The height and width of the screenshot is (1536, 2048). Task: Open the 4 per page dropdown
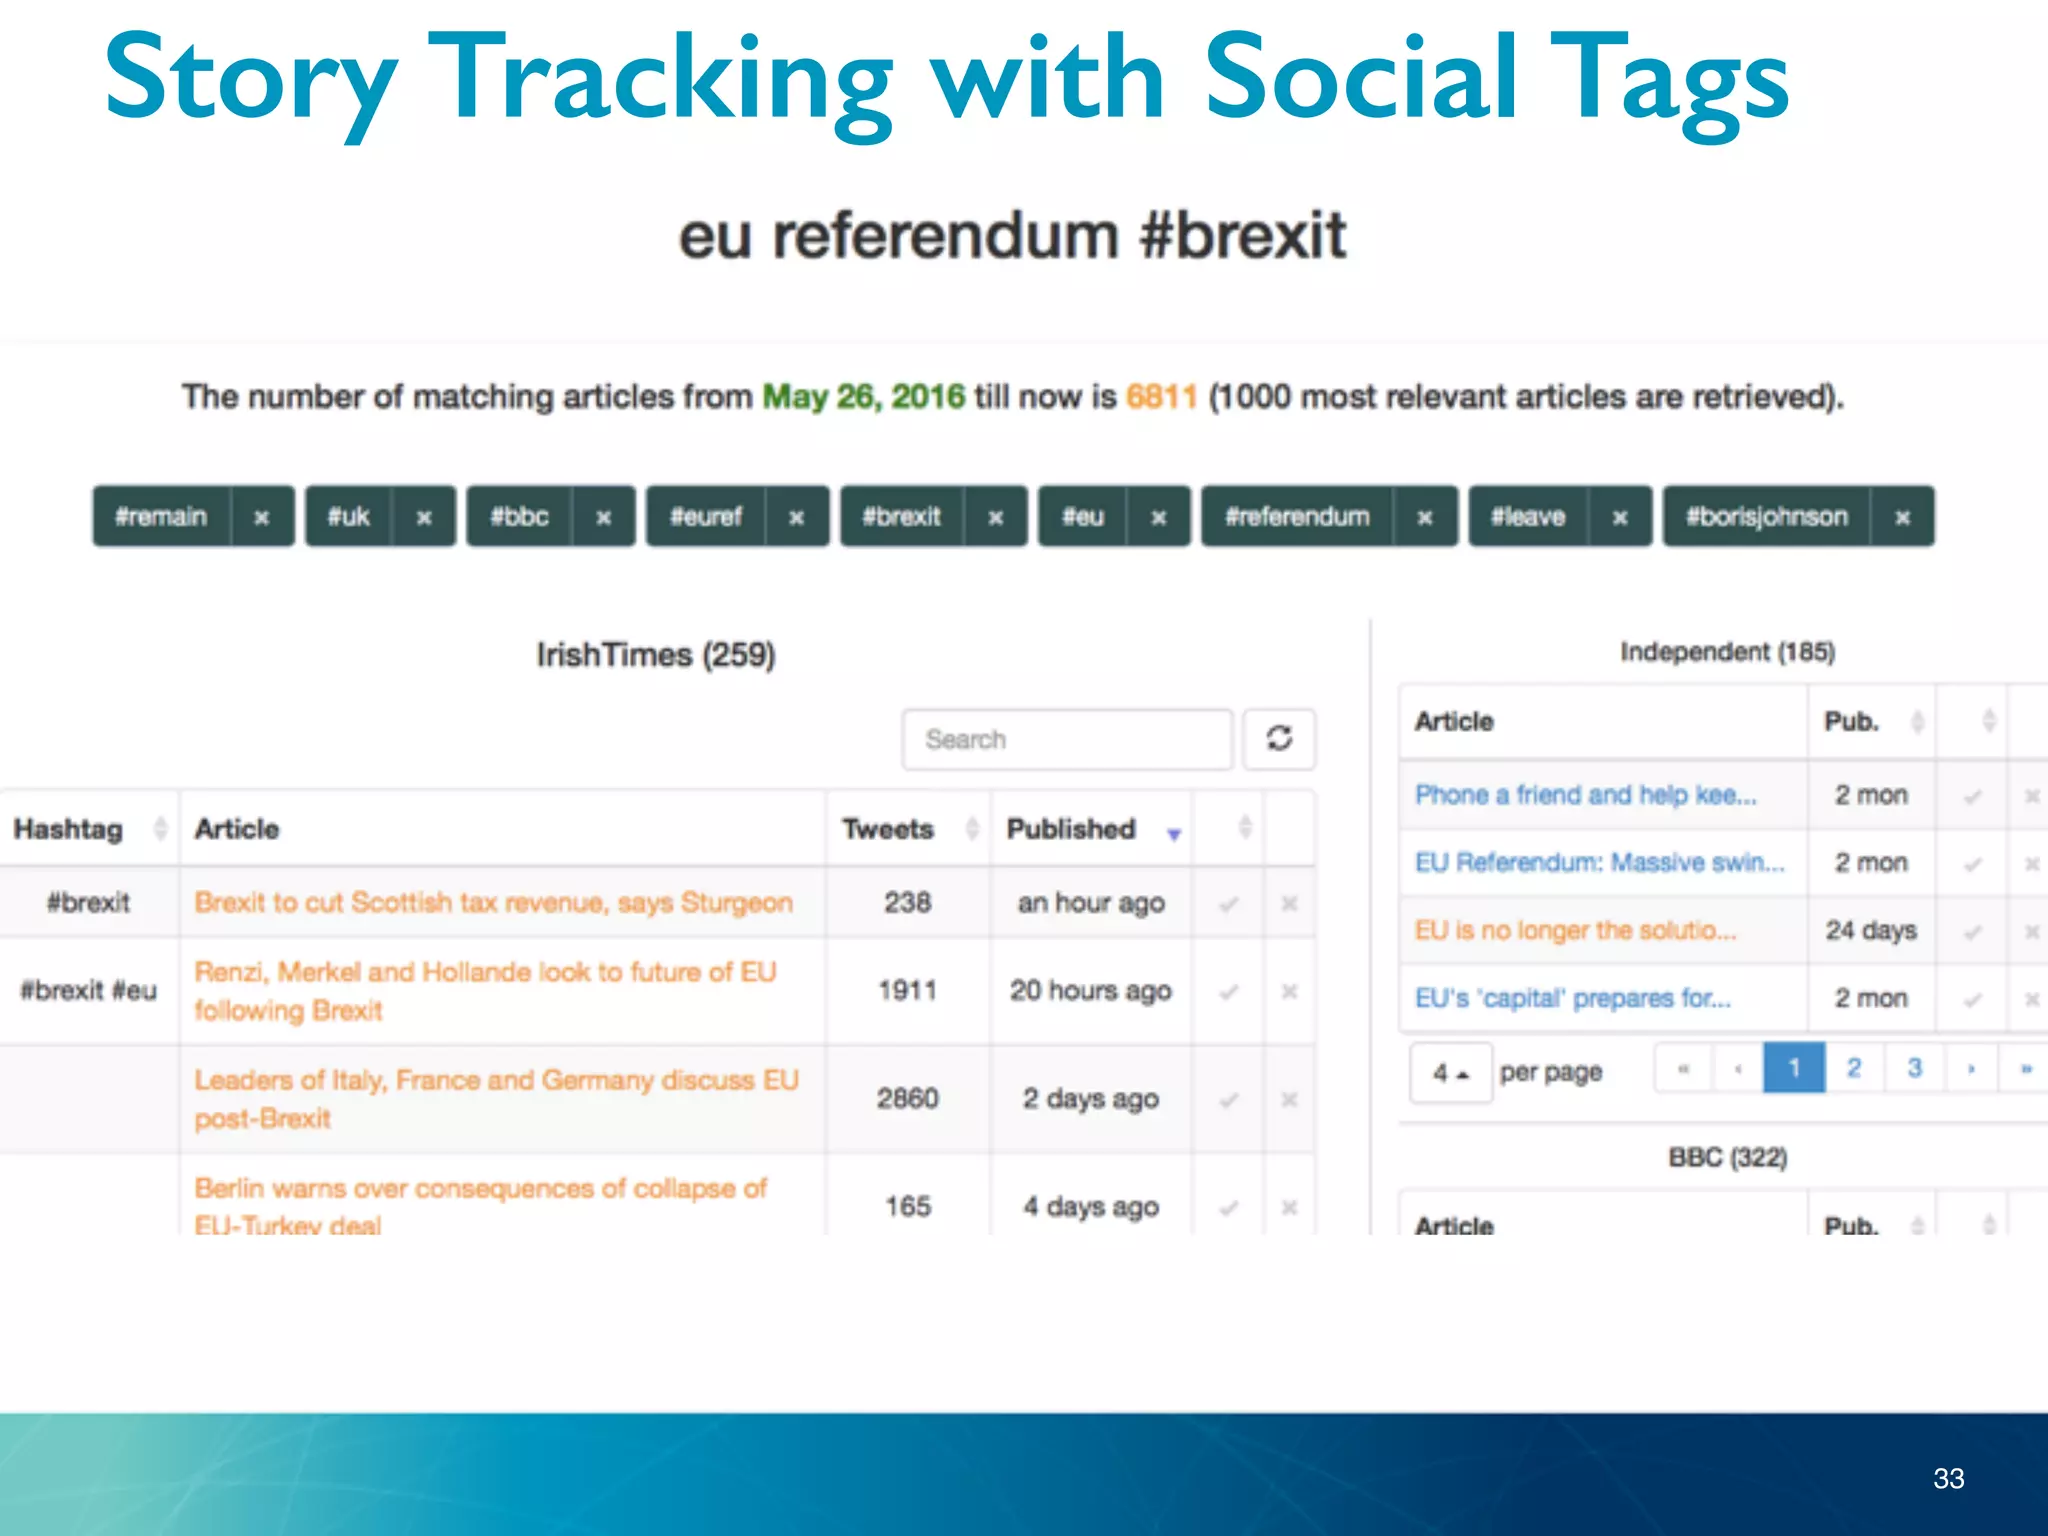1451,1073
